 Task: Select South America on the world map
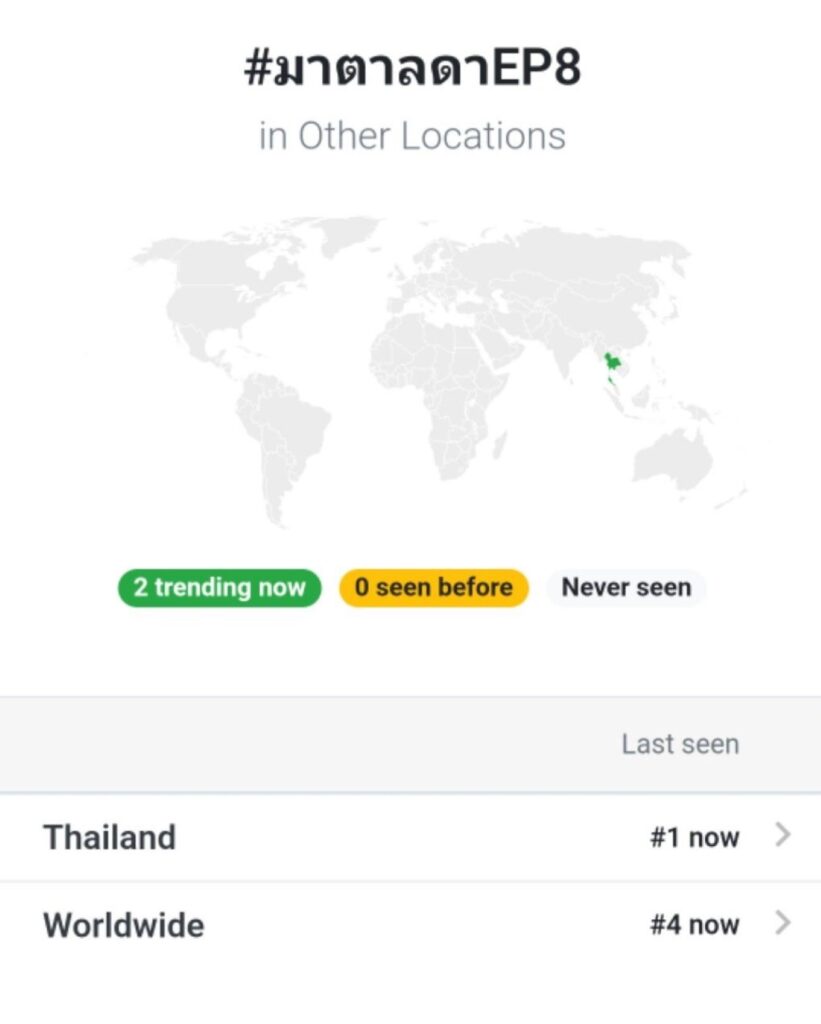click(x=285, y=430)
